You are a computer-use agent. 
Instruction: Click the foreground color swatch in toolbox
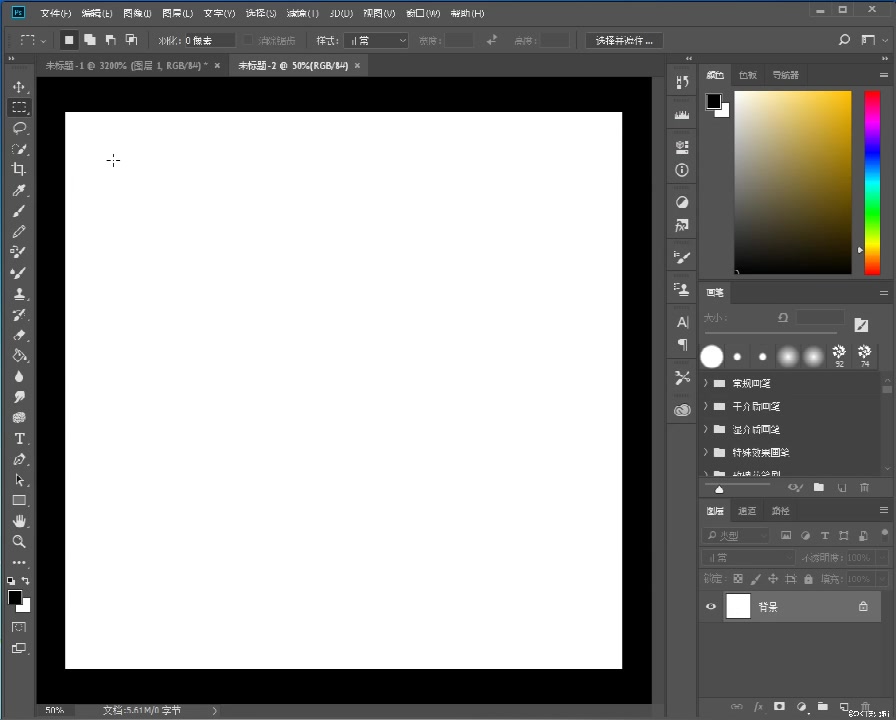coord(15,597)
